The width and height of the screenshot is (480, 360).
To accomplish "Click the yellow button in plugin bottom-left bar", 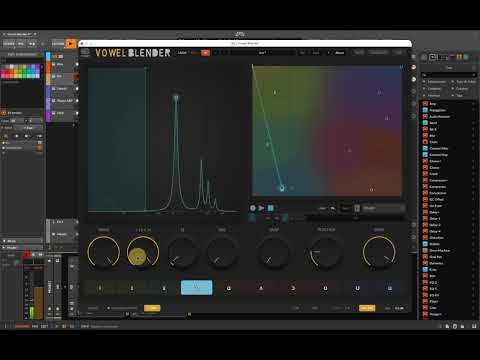I will coord(152,308).
